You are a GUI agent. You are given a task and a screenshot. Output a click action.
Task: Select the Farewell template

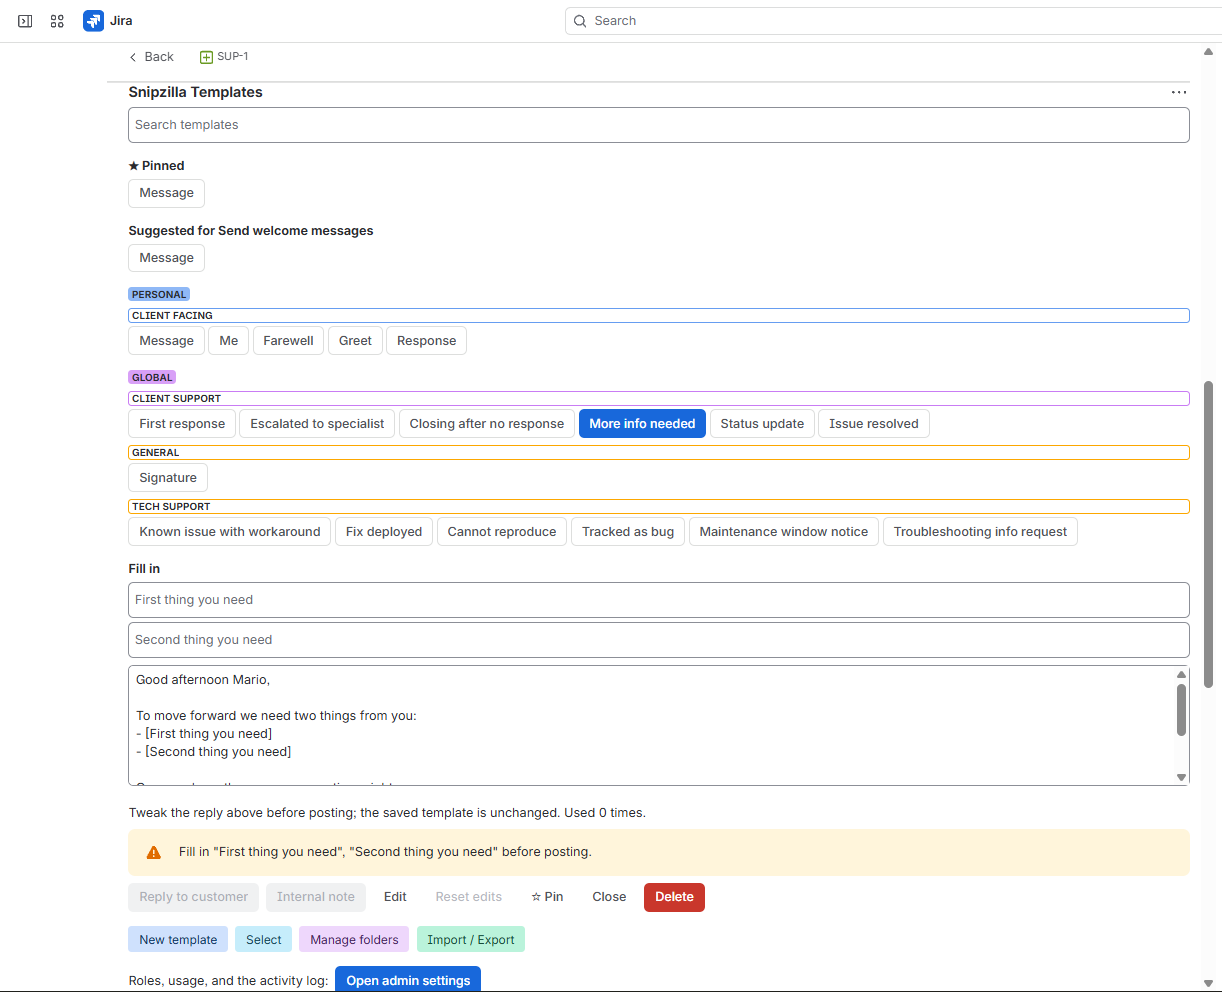click(x=289, y=341)
